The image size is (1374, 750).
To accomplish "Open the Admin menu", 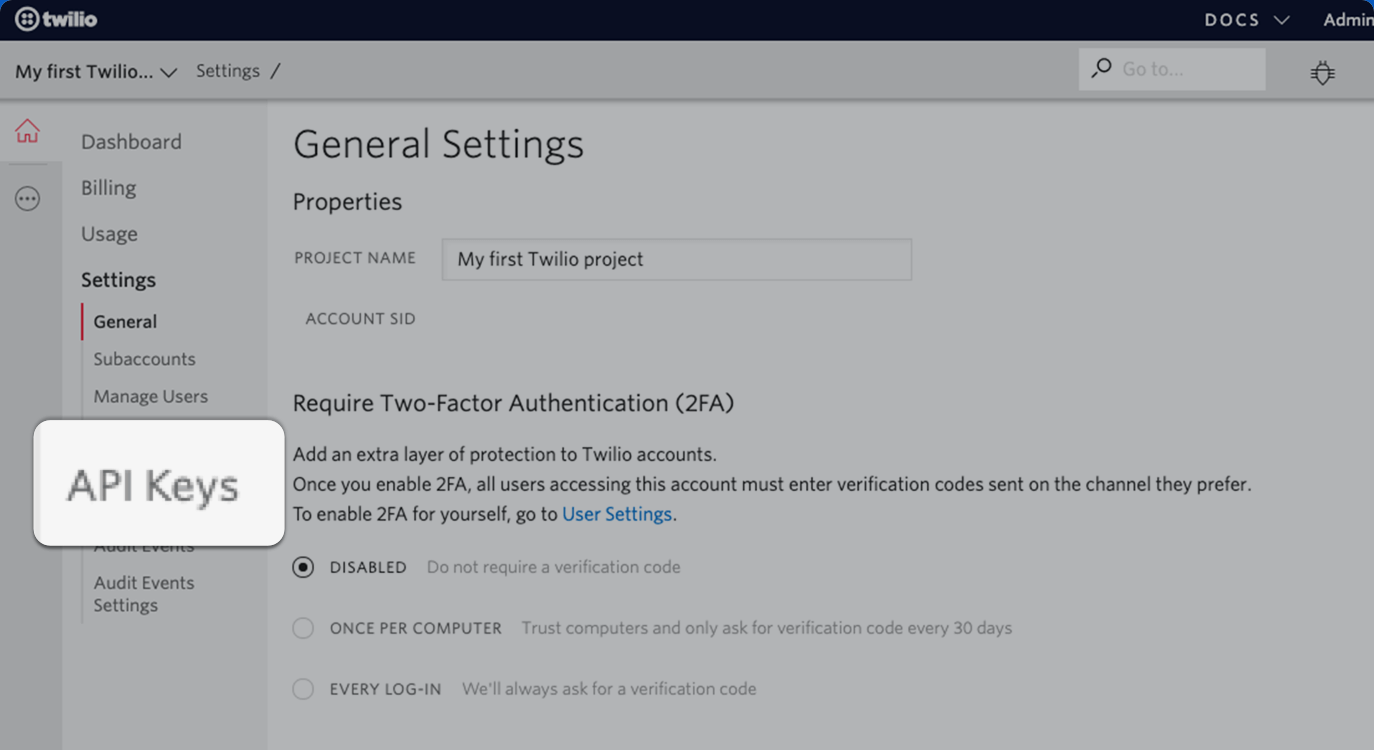I will [x=1348, y=20].
